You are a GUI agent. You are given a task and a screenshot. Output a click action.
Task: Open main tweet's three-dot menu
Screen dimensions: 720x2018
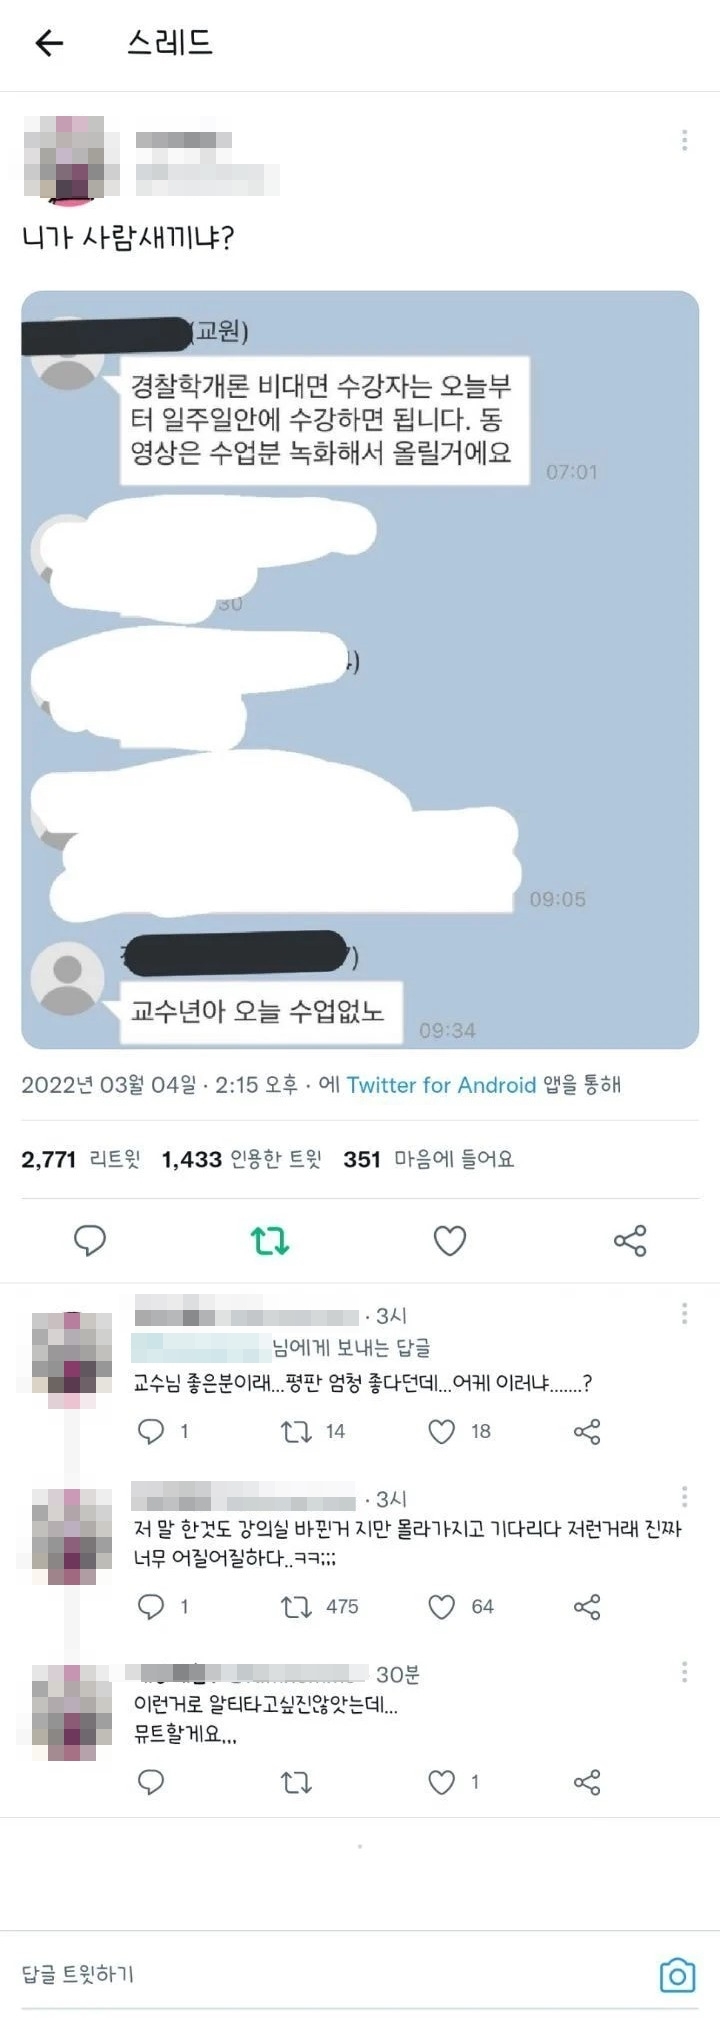click(684, 140)
